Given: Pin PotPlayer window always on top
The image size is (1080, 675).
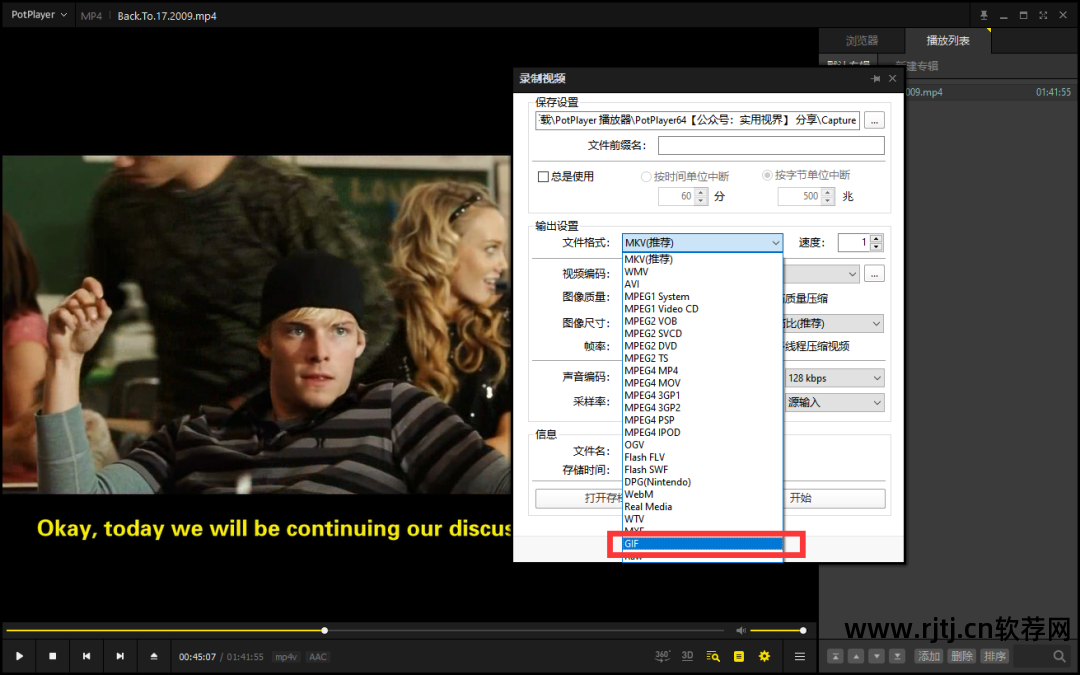Looking at the screenshot, I should point(984,15).
